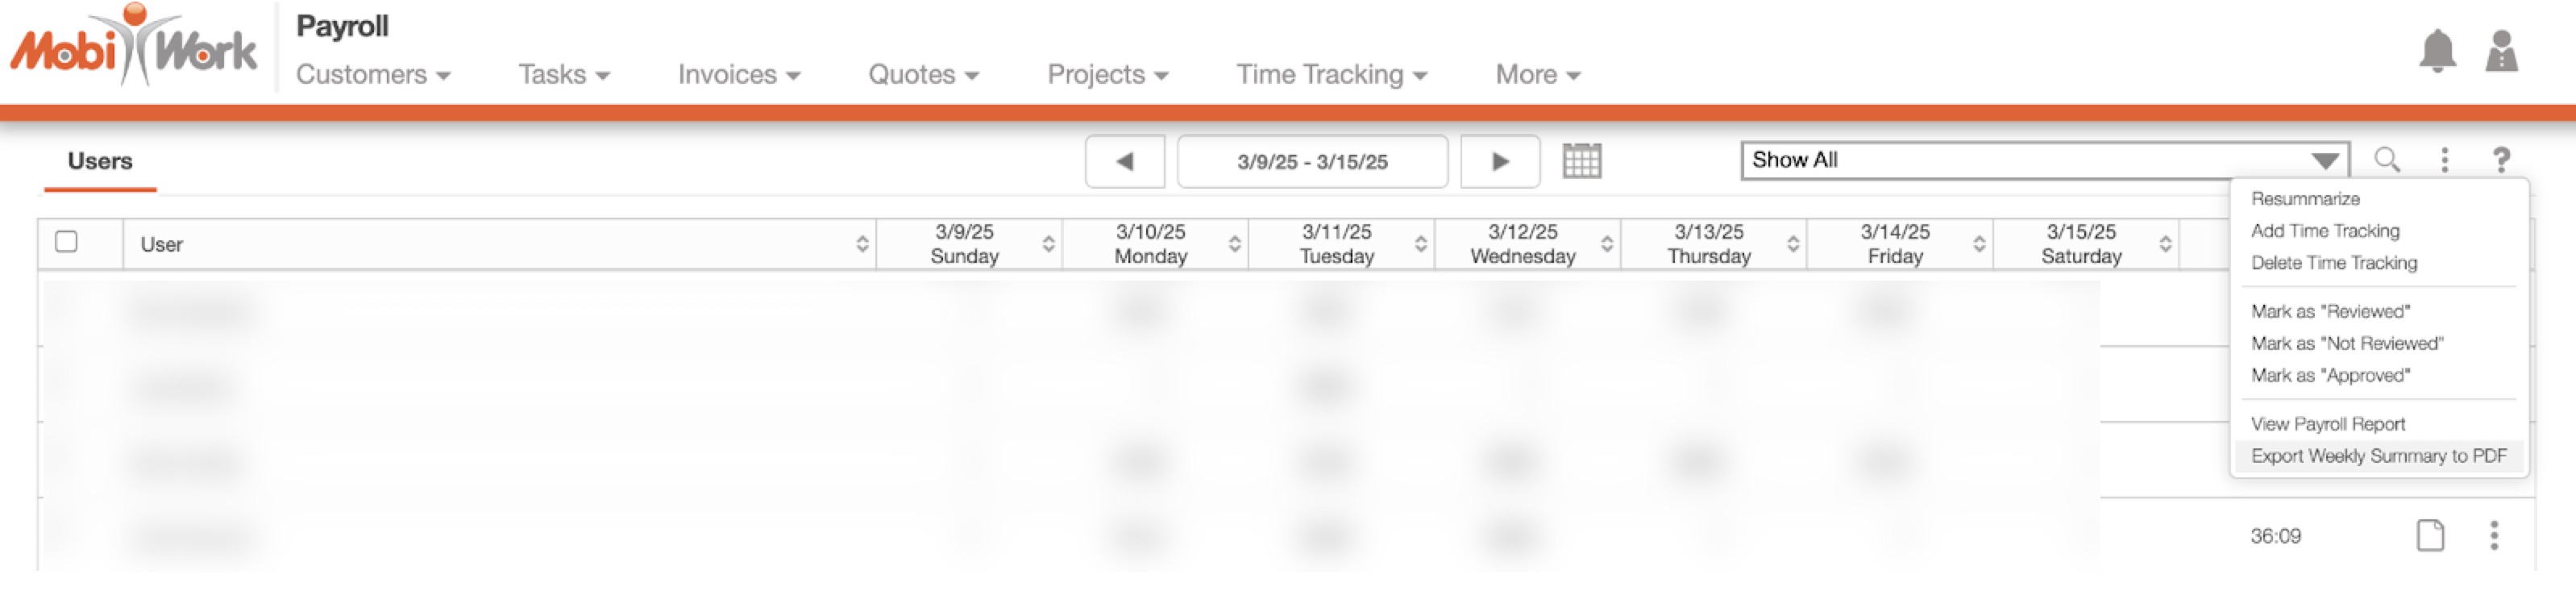Click the search magnifier icon

click(x=2387, y=160)
